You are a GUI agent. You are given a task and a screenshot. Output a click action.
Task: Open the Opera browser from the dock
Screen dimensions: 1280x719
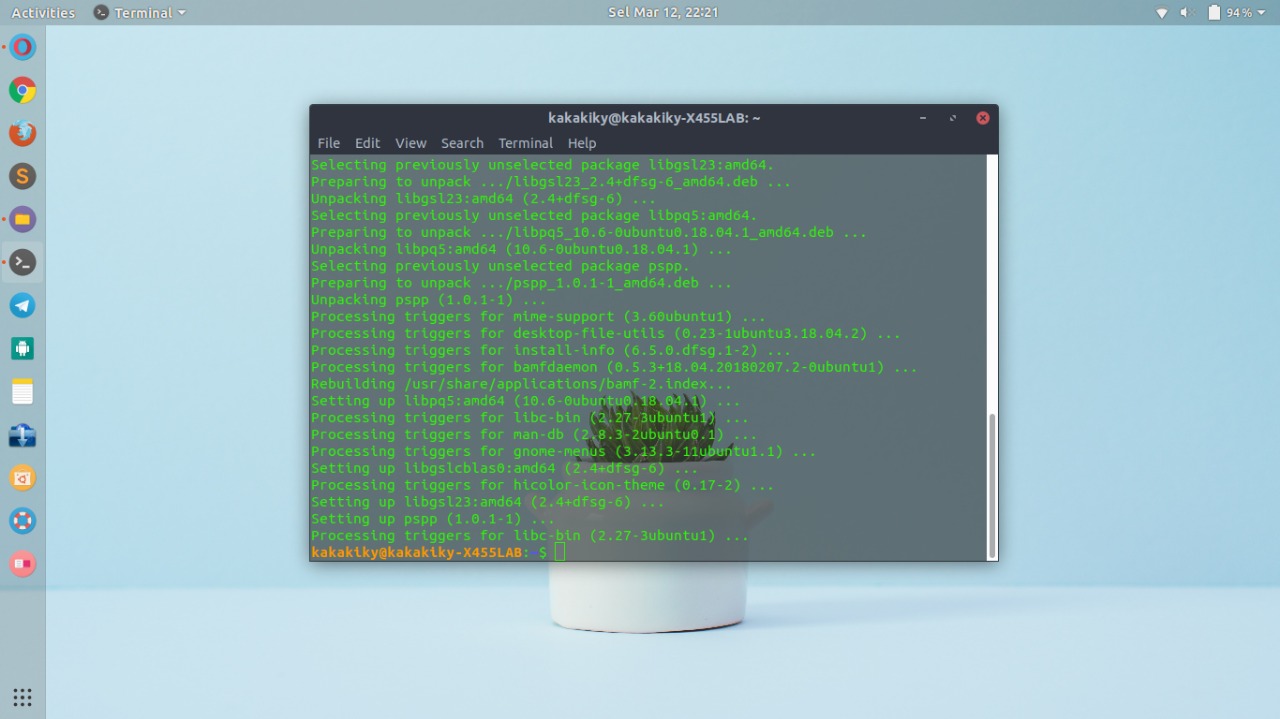click(x=22, y=46)
